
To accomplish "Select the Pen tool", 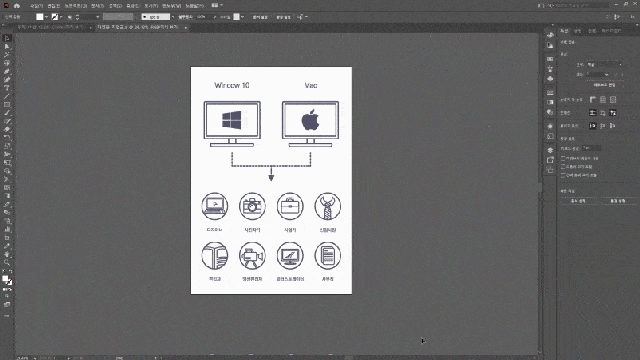I will click(7, 71).
